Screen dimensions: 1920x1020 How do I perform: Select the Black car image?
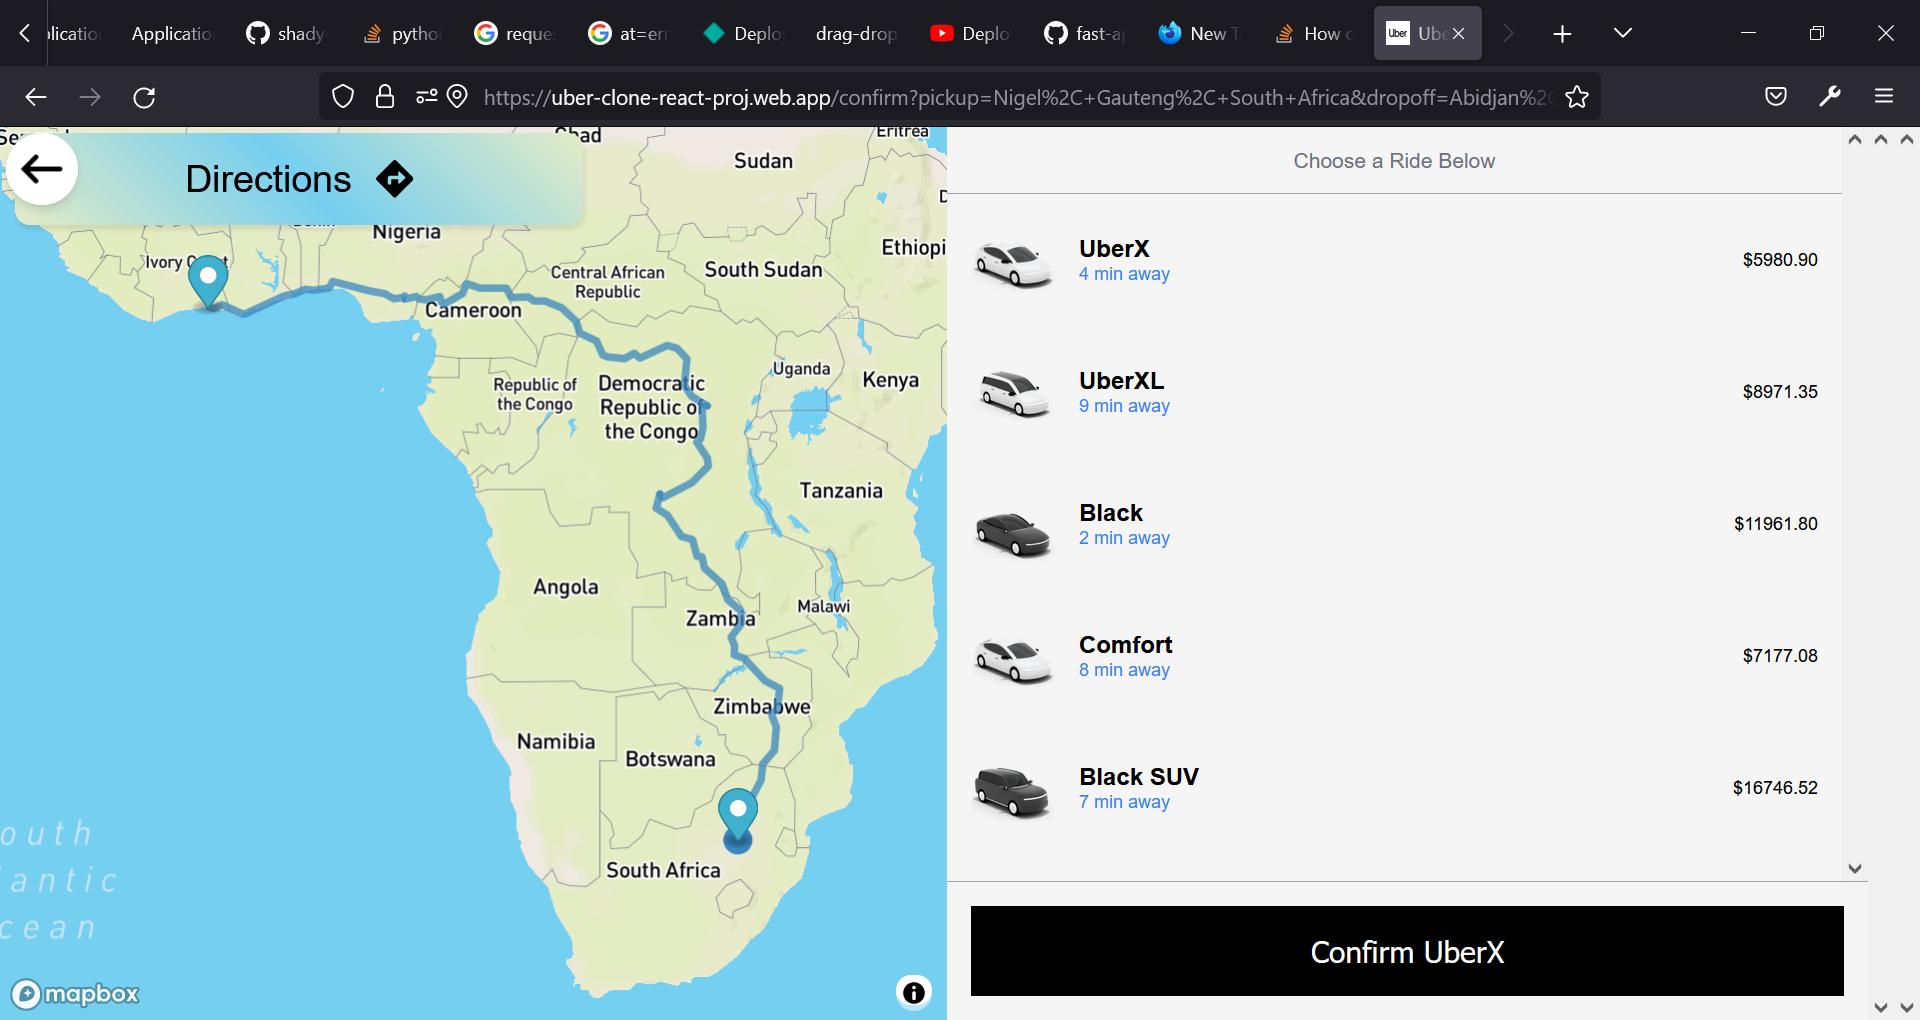click(x=1013, y=534)
